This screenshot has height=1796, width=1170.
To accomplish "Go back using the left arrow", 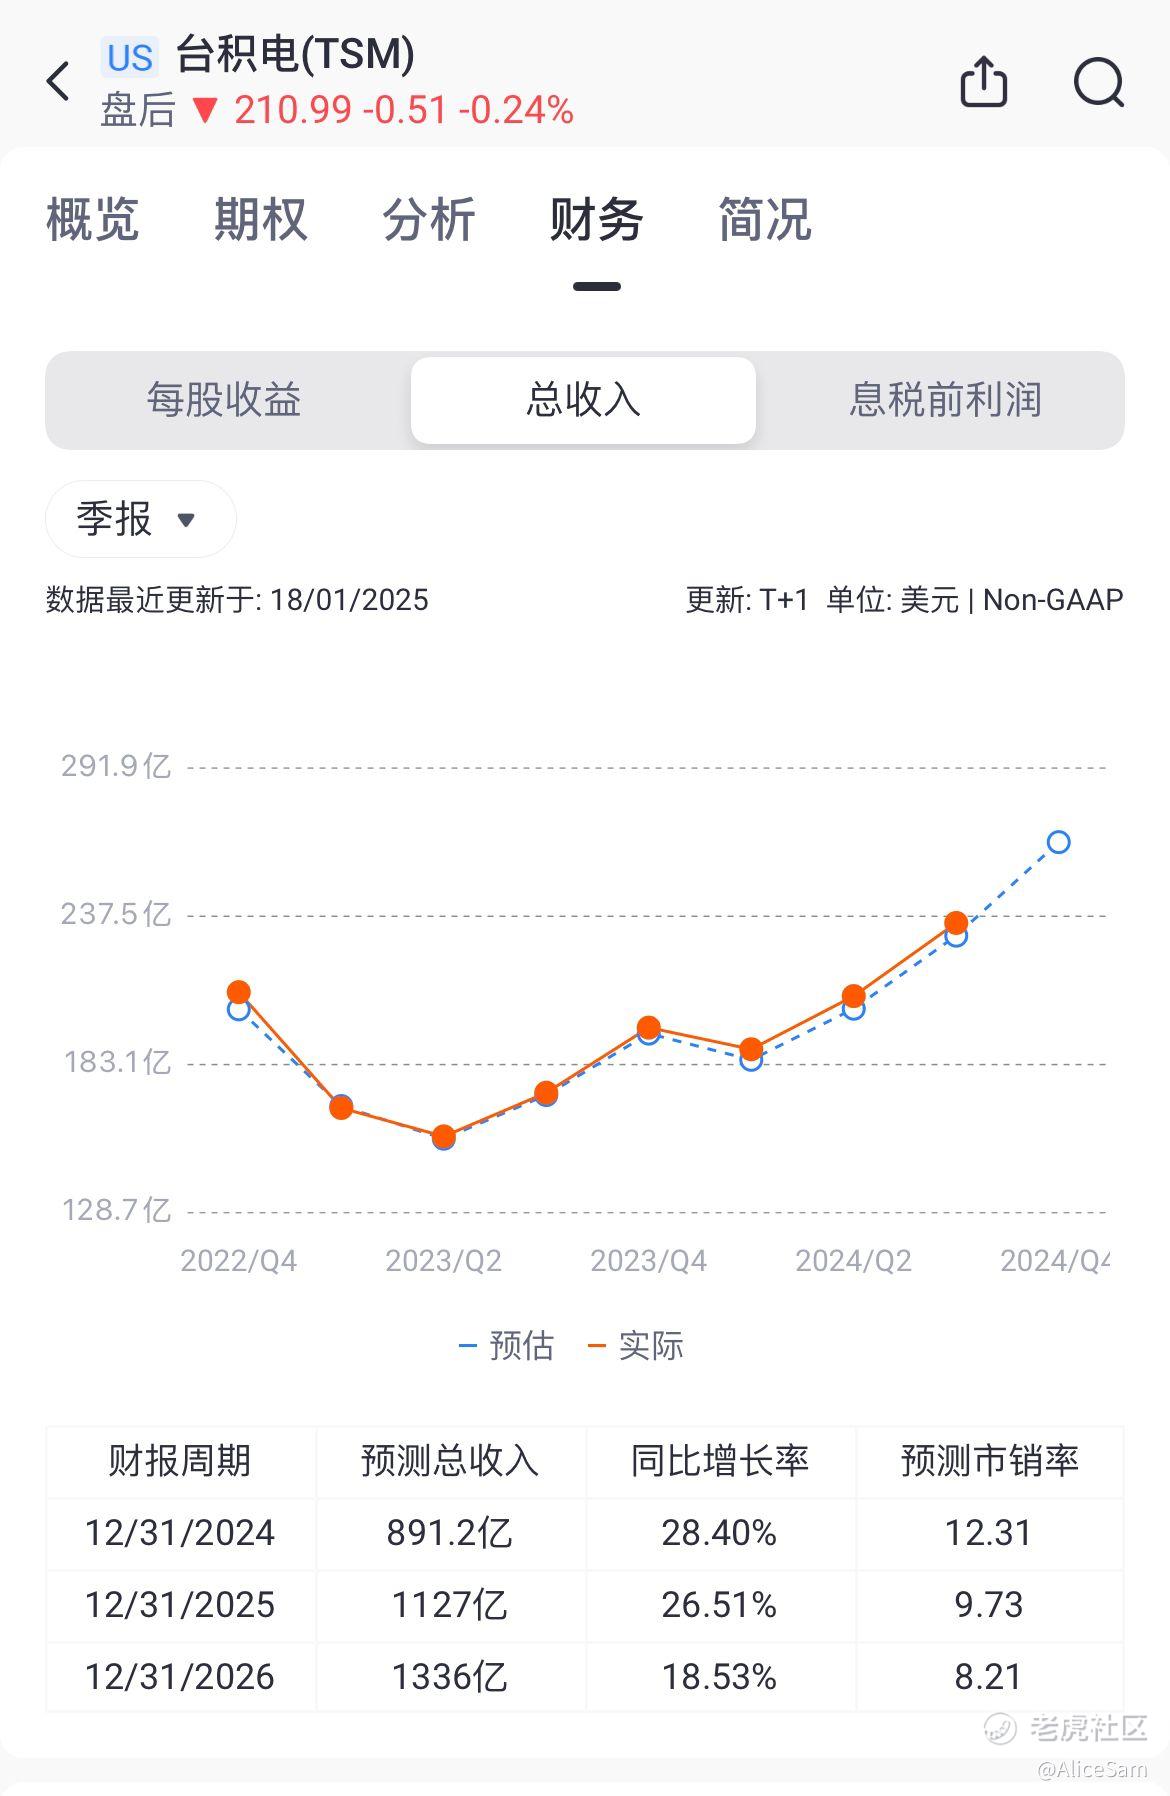I will point(59,81).
